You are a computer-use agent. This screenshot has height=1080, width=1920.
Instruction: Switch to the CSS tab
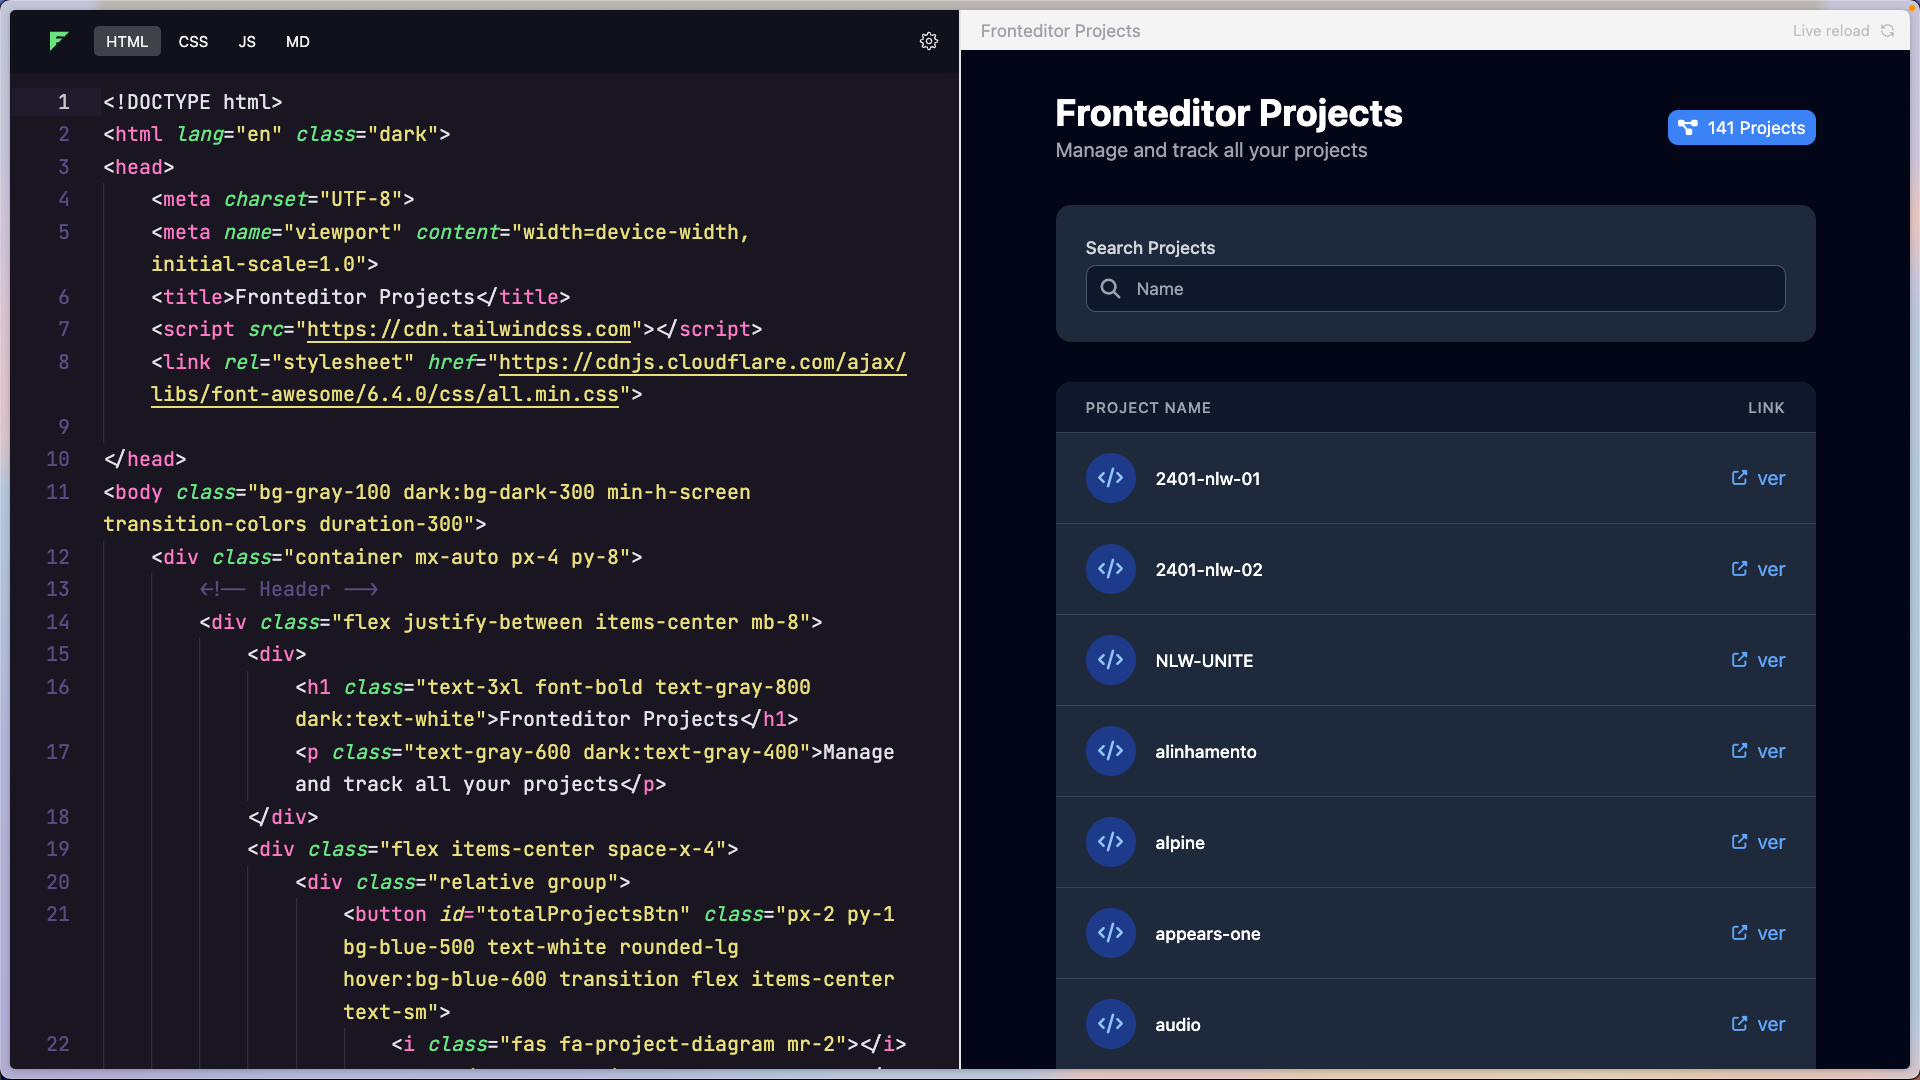pos(193,41)
